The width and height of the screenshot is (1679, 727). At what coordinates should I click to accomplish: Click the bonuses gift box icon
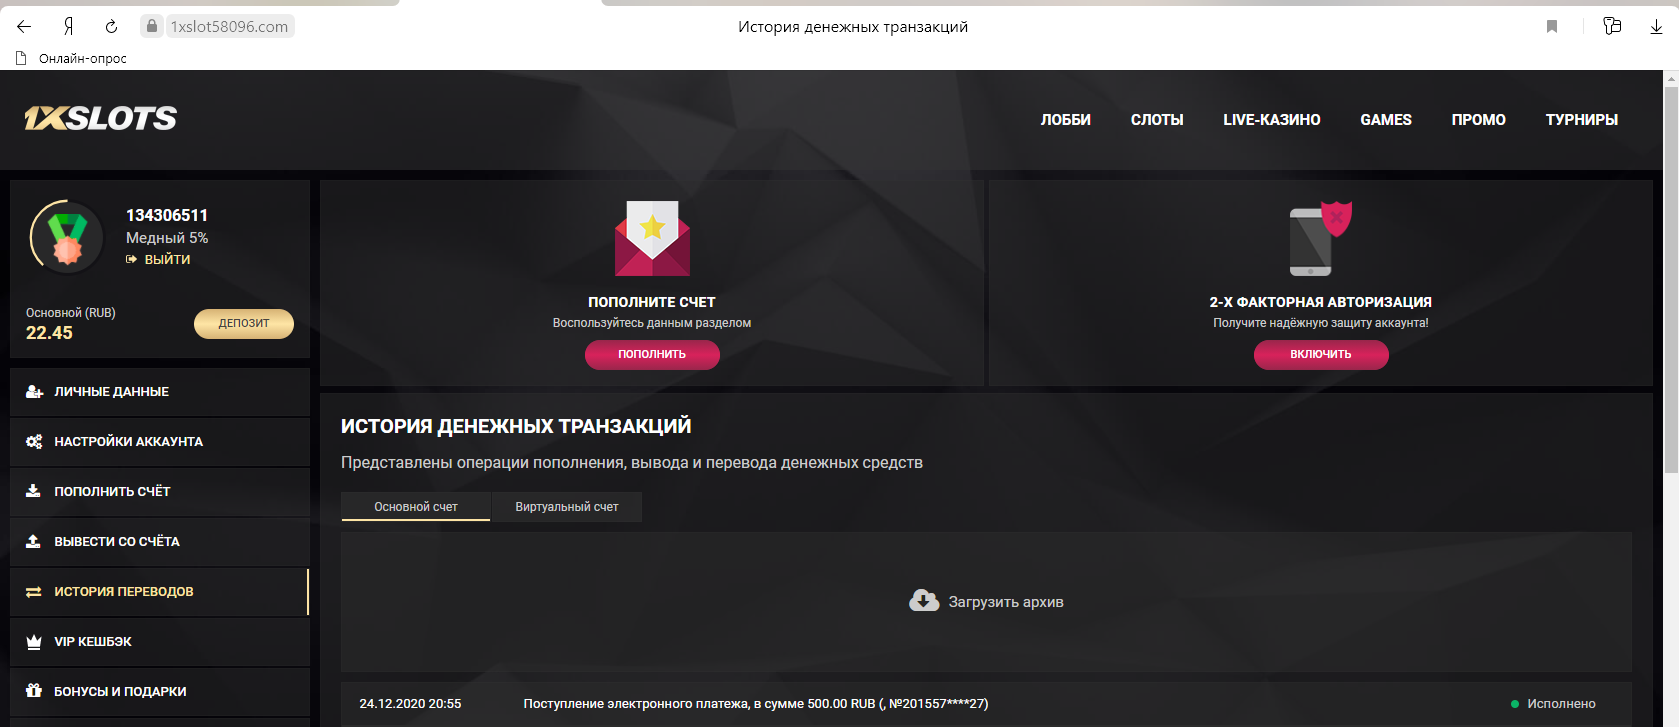(33, 691)
